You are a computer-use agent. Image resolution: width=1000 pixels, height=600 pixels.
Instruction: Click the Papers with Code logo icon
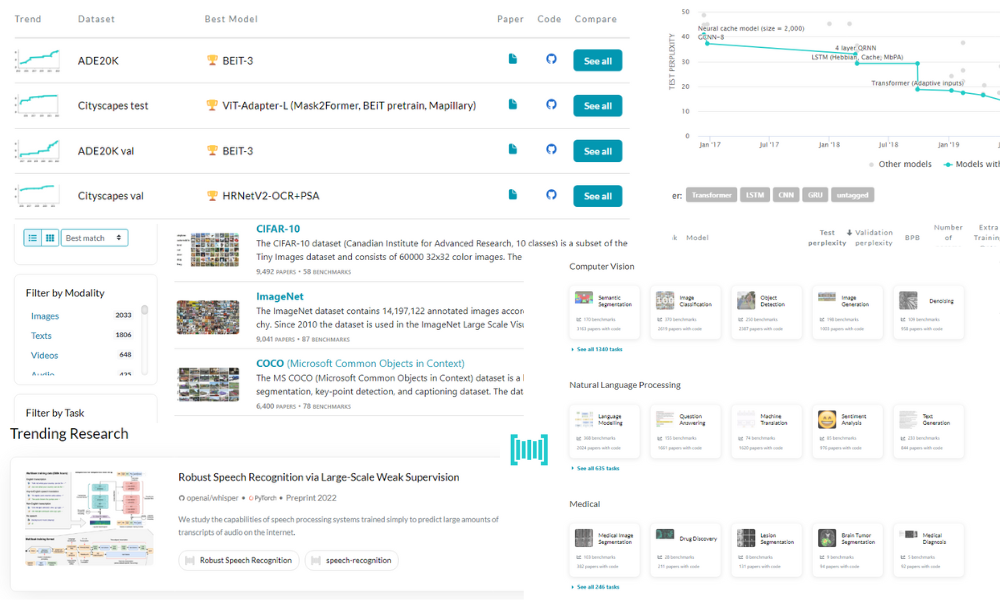click(x=529, y=450)
